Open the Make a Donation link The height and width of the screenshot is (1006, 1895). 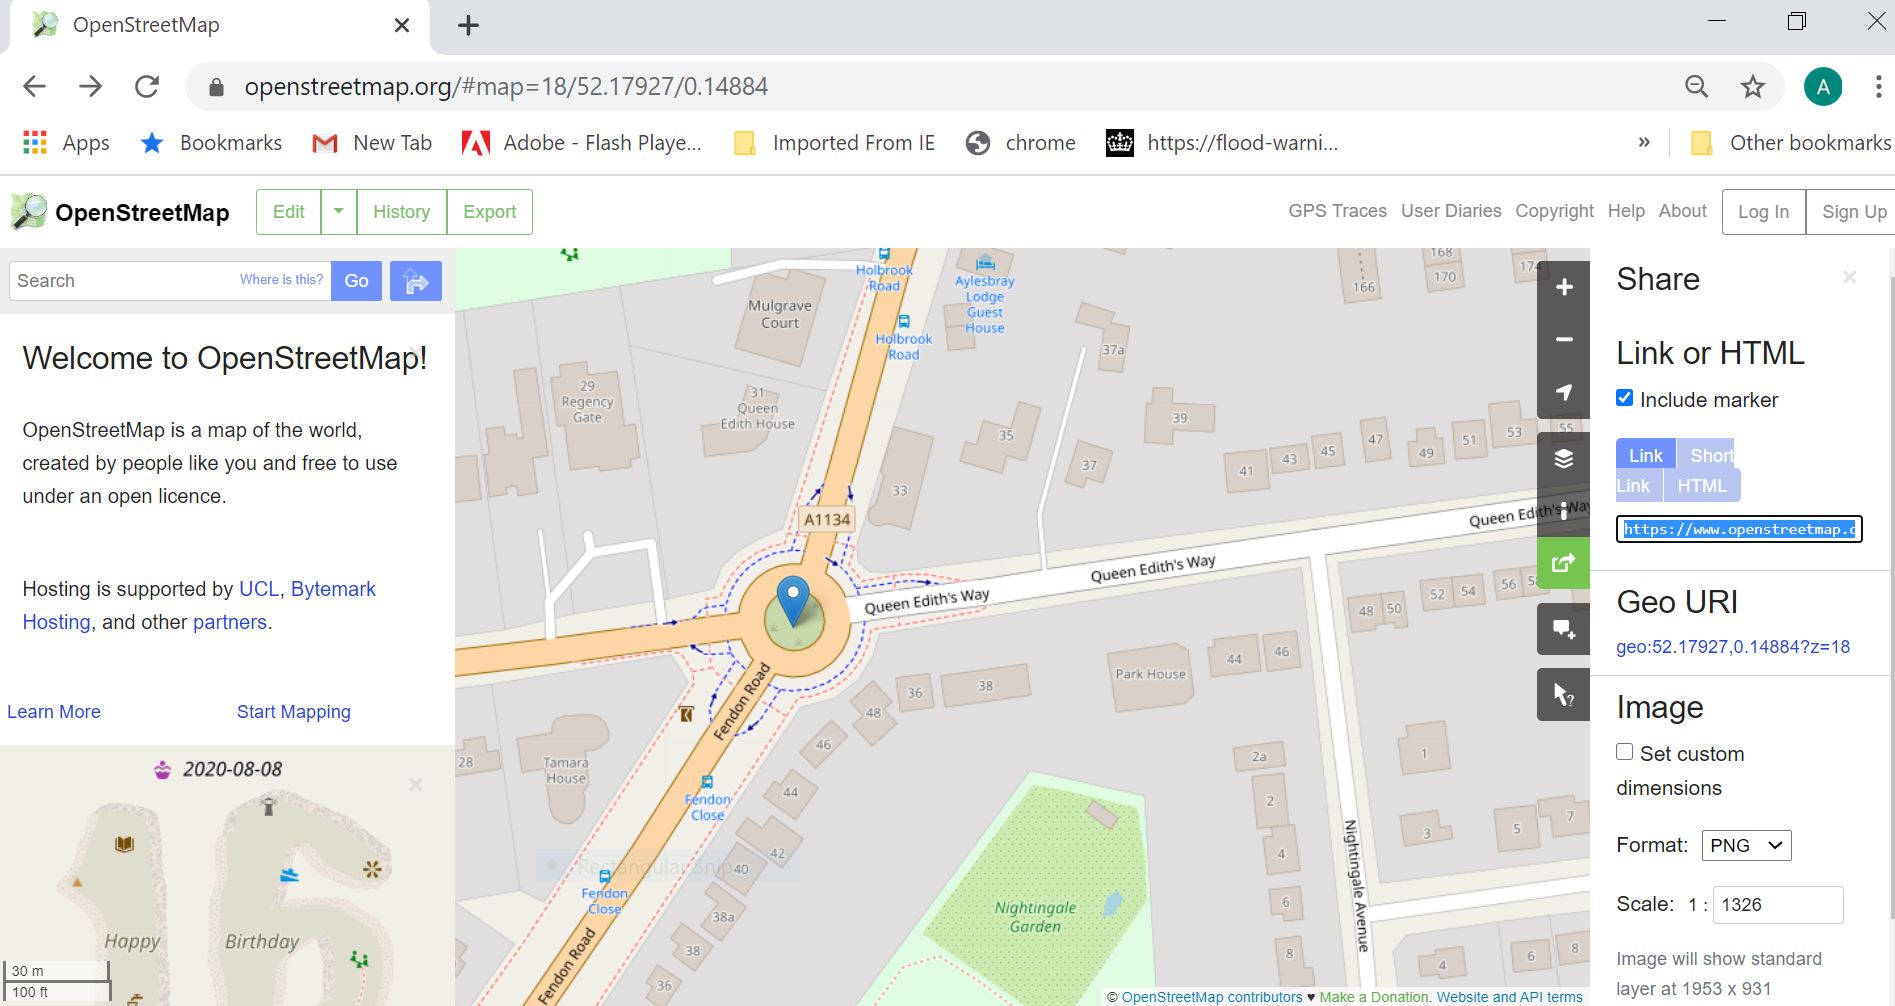[1375, 997]
